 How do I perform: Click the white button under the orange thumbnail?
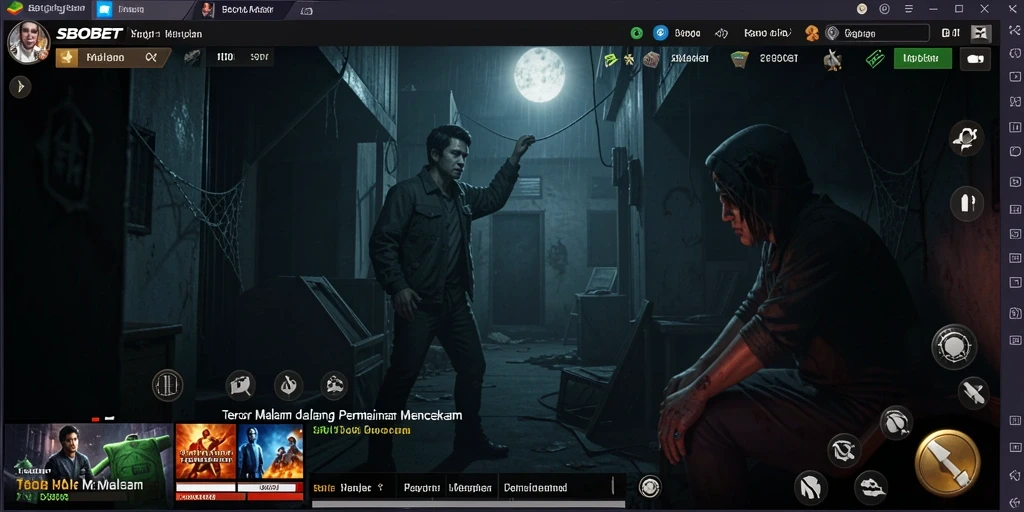[206, 487]
